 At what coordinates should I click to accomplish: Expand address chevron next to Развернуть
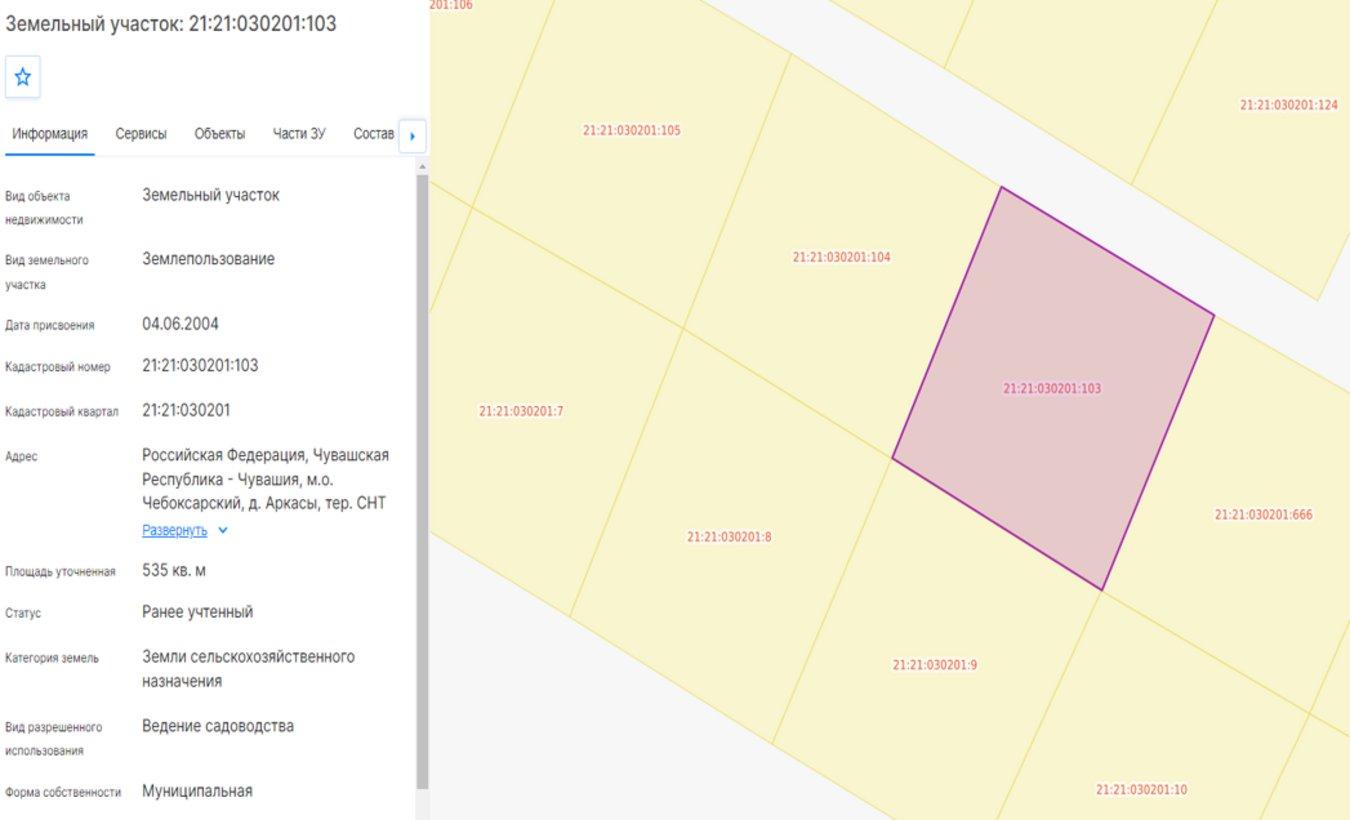pyautogui.click(x=223, y=531)
